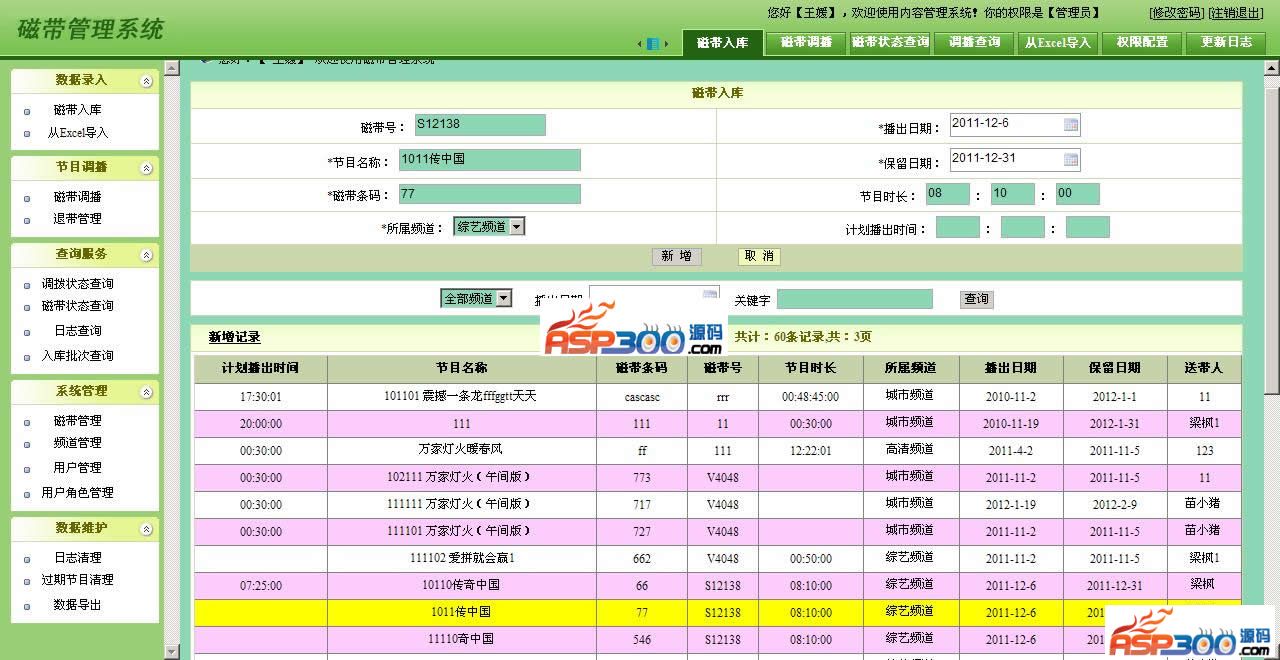This screenshot has width=1280, height=660.
Task: Open calendar icon in the search date field
Action: pos(710,294)
